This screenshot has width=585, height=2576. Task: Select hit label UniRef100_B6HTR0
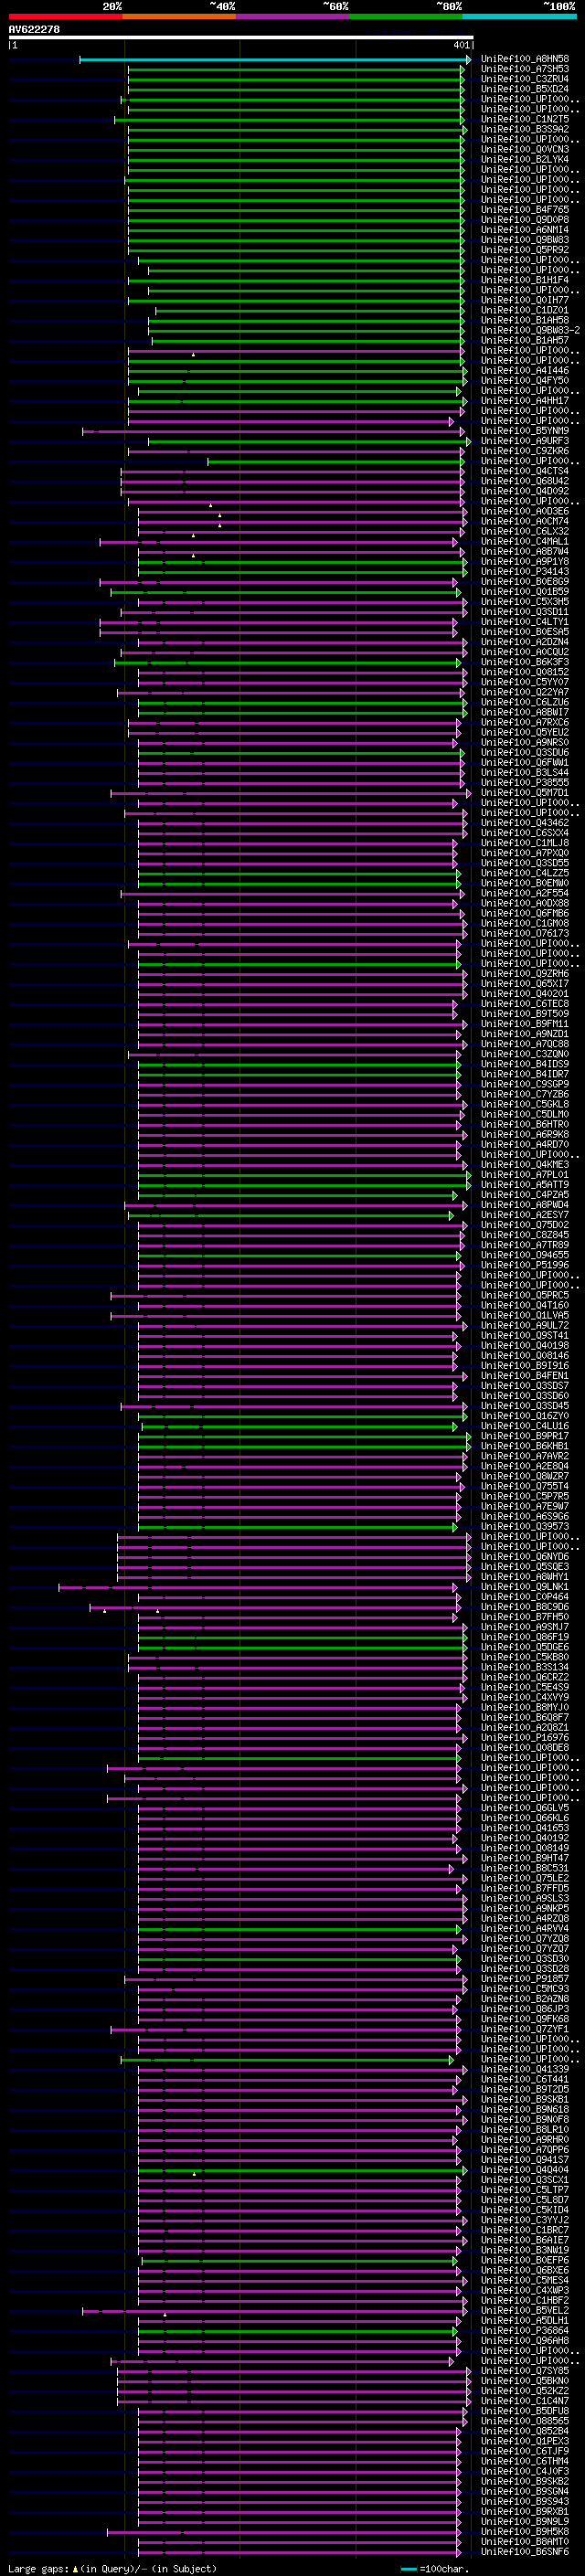point(525,1124)
